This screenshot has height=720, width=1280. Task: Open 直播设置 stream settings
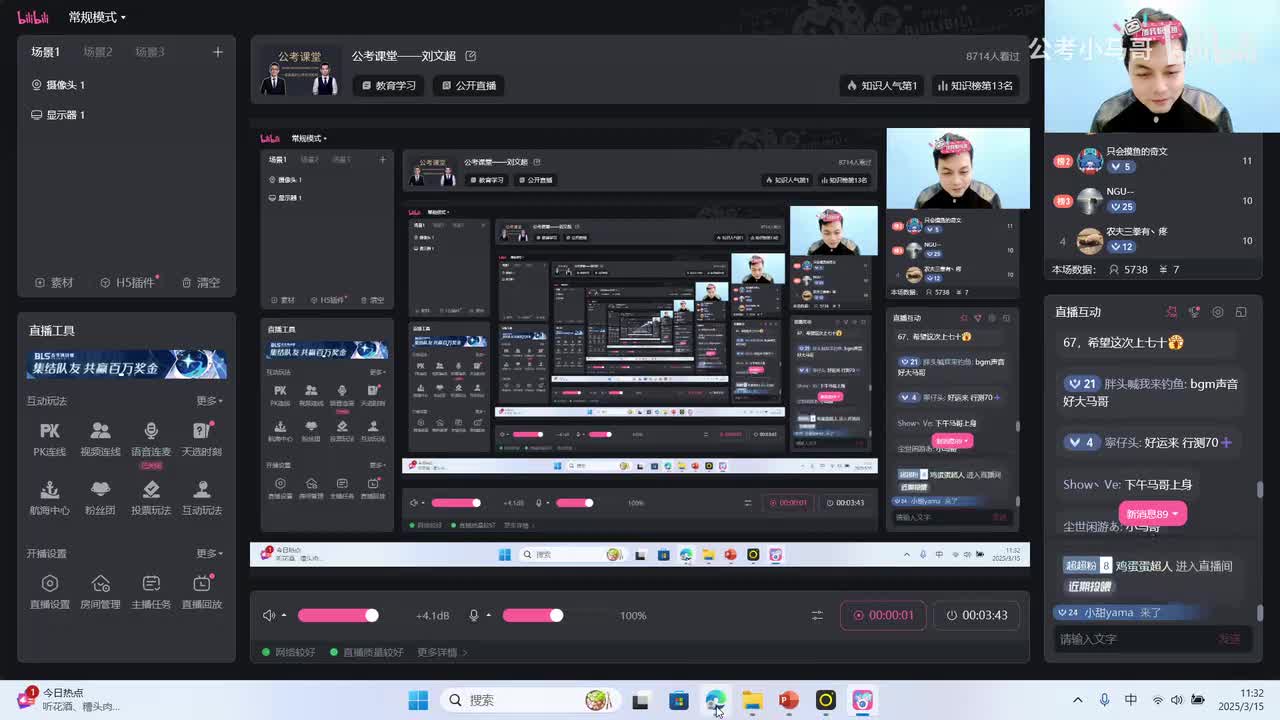tap(50, 592)
